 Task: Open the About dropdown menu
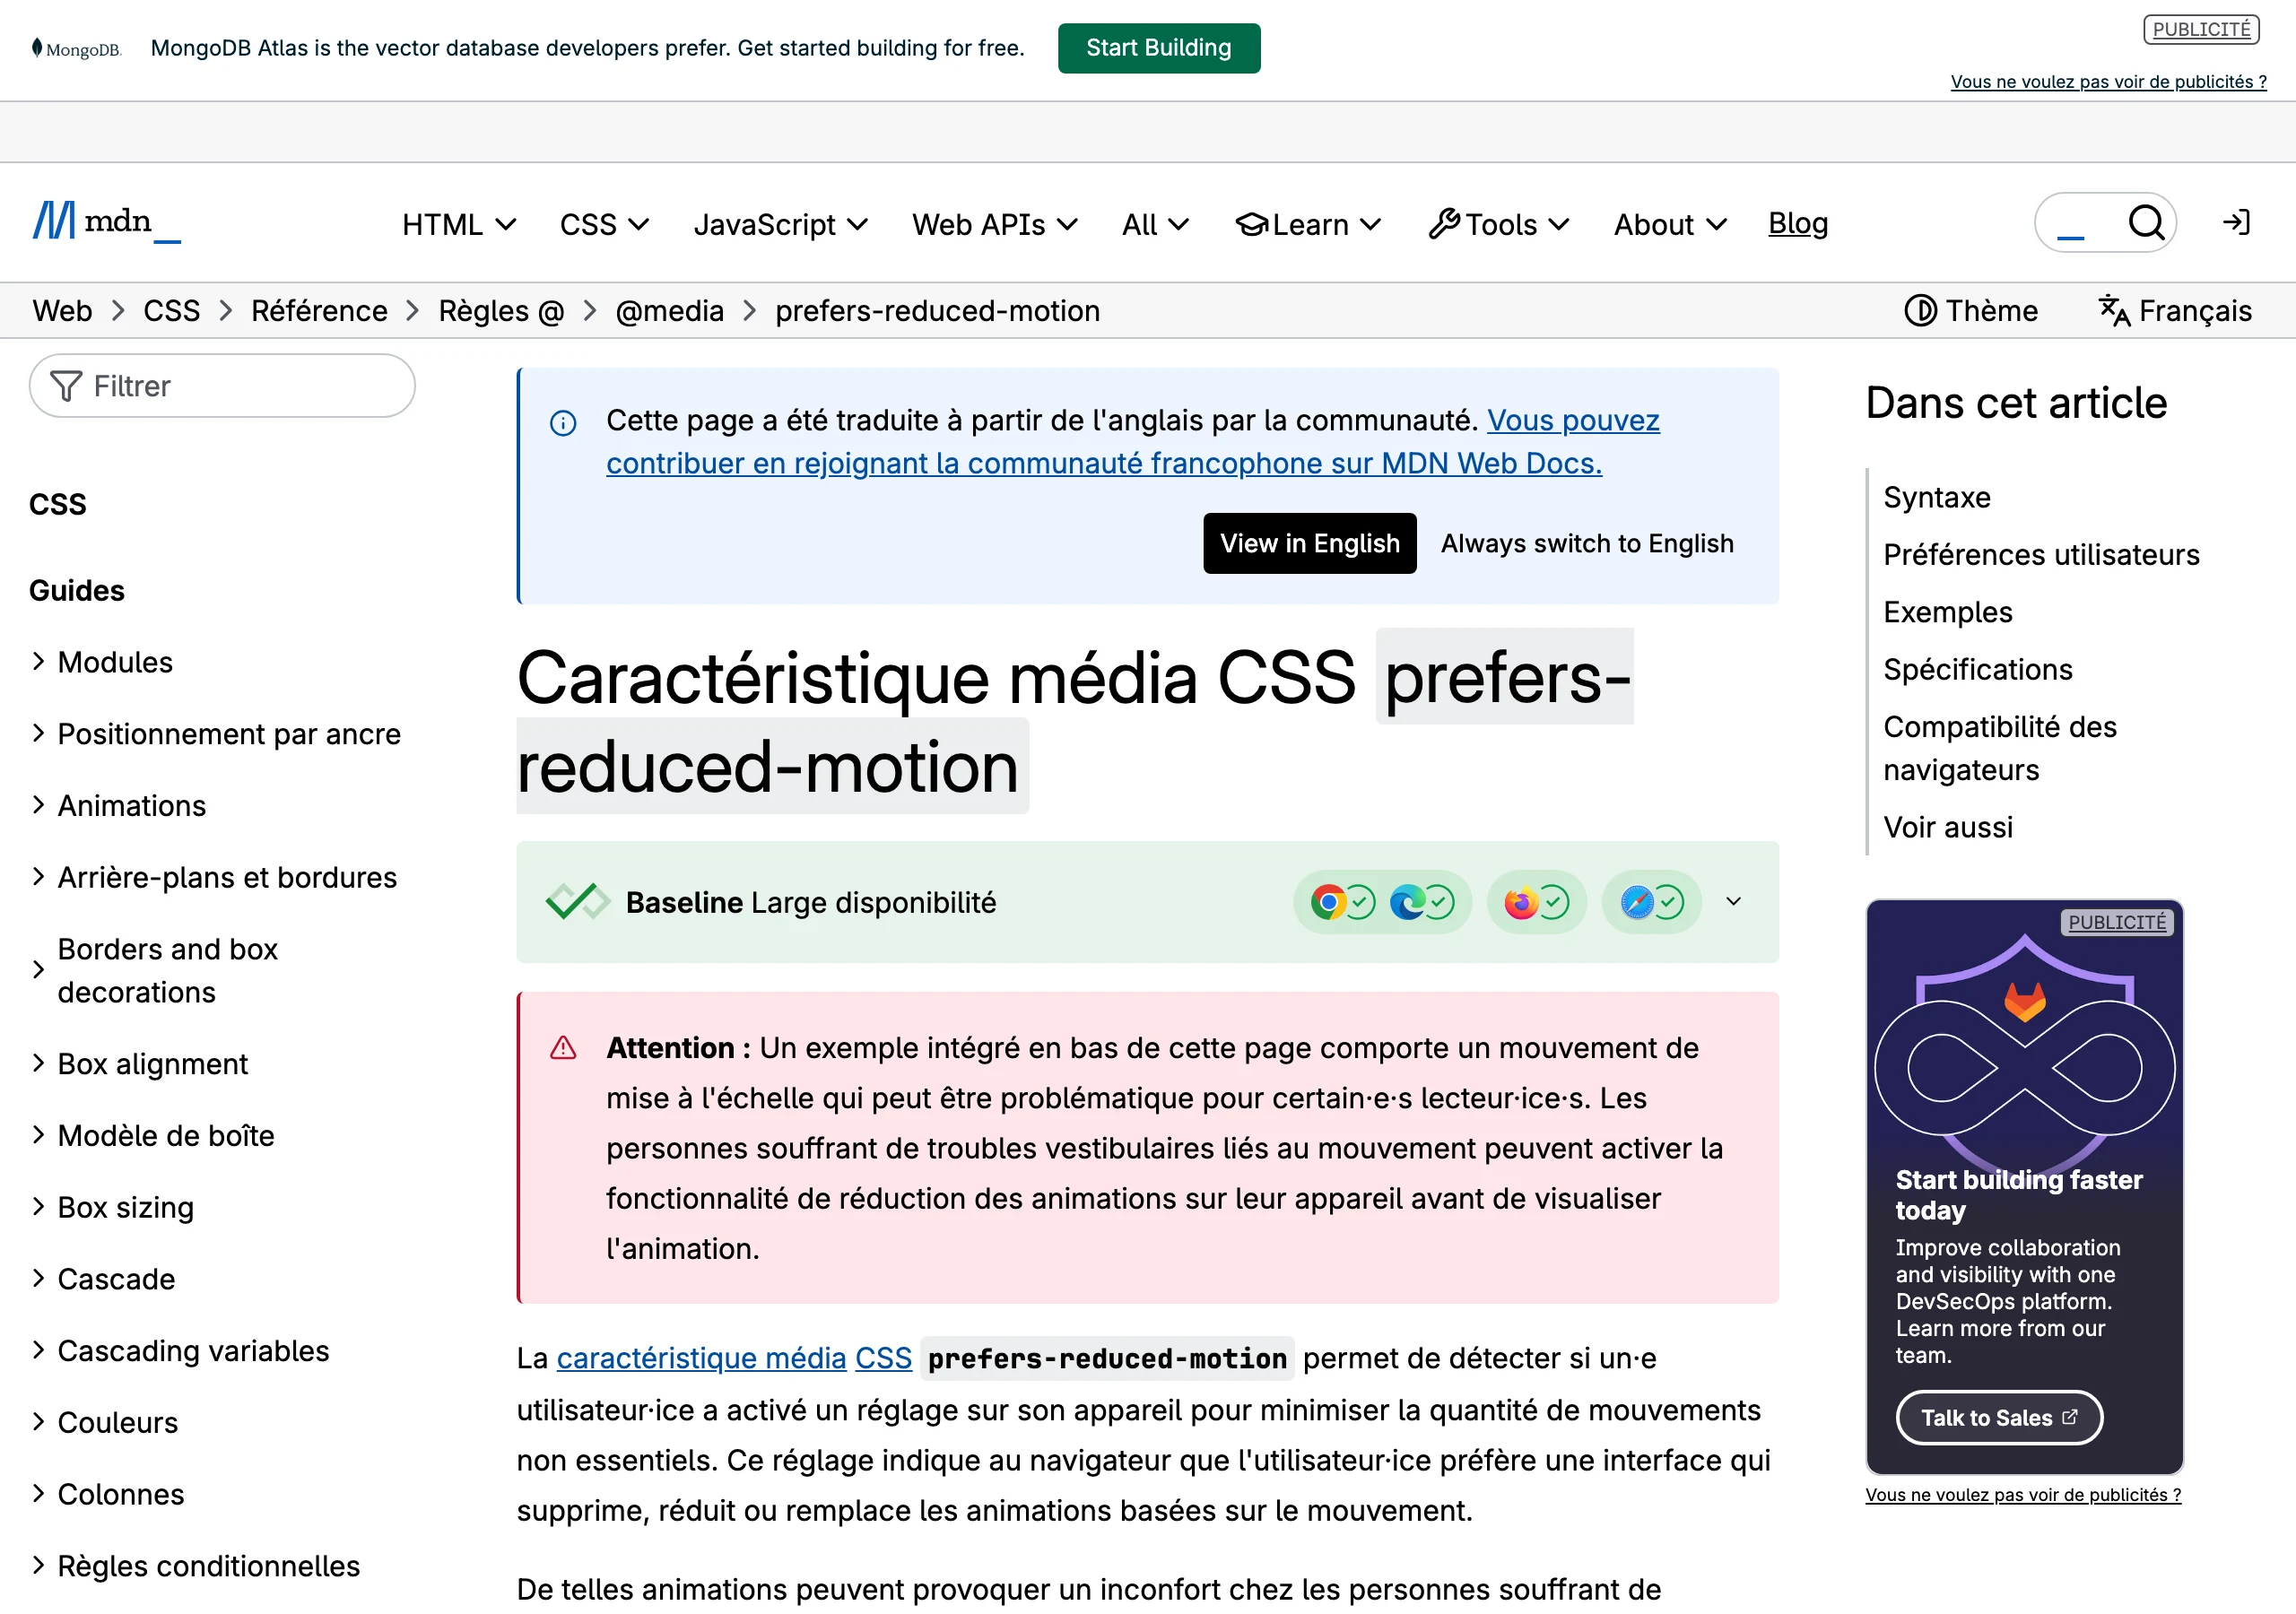(x=1669, y=224)
